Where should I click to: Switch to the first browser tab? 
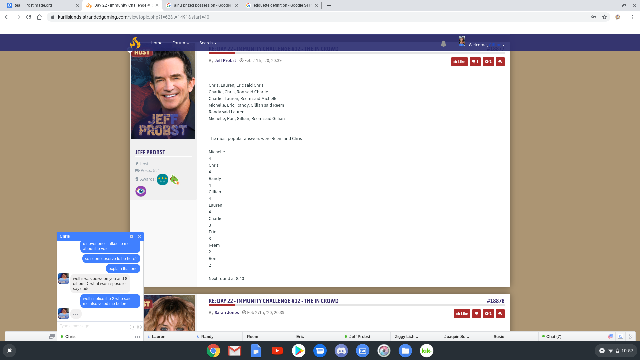(x=42, y=5)
